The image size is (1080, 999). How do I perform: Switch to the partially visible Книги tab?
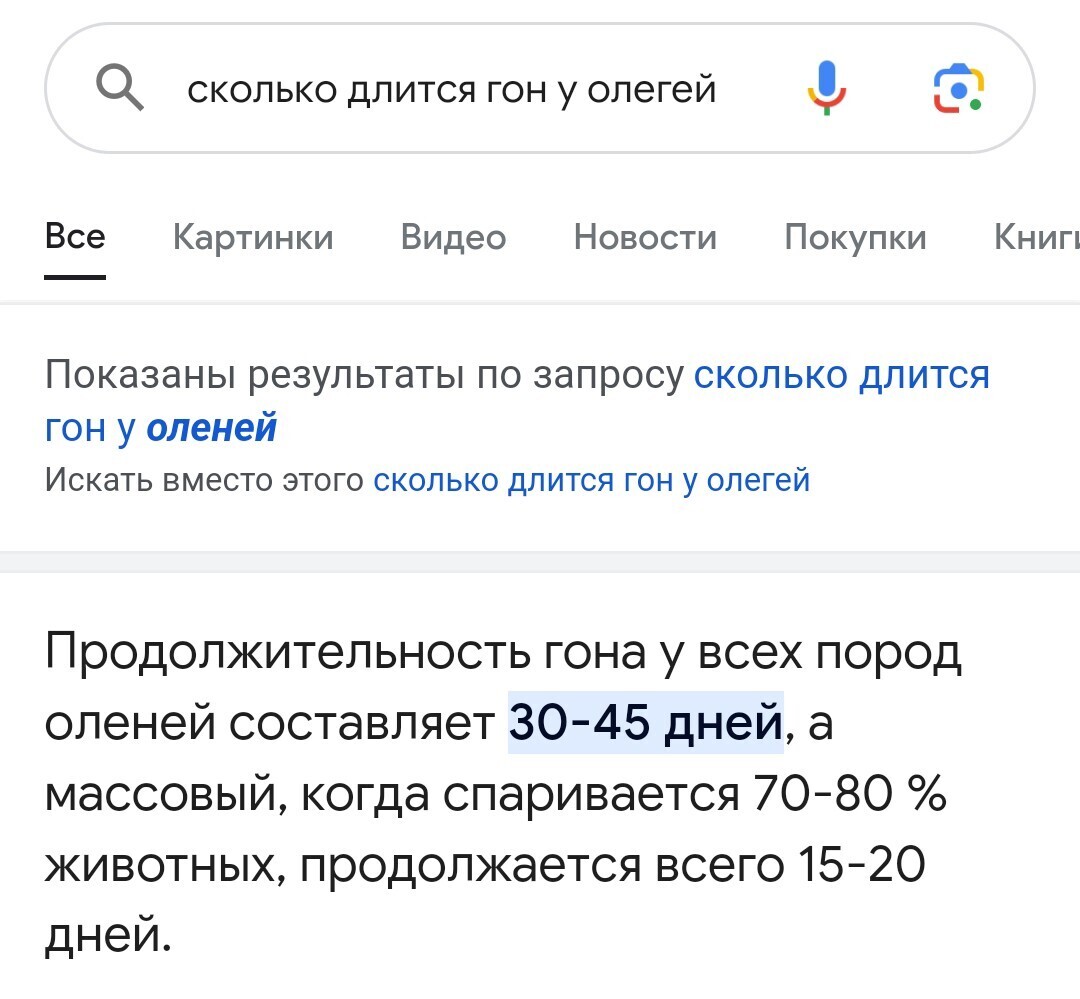click(1037, 238)
